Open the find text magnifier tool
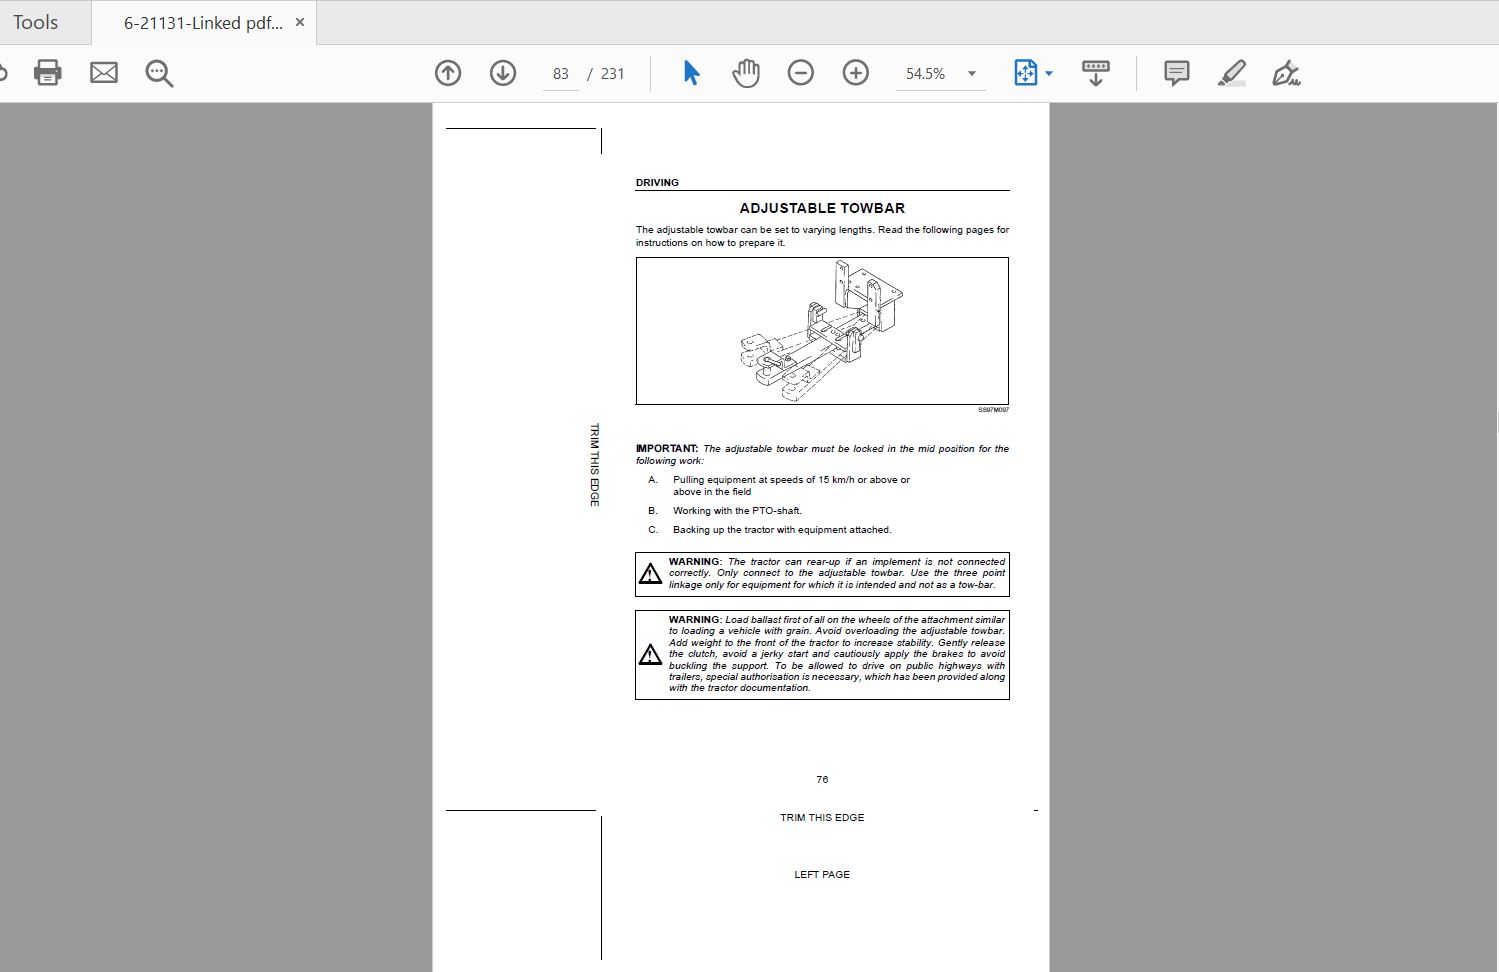Screen dimensions: 1499x972 (159, 73)
